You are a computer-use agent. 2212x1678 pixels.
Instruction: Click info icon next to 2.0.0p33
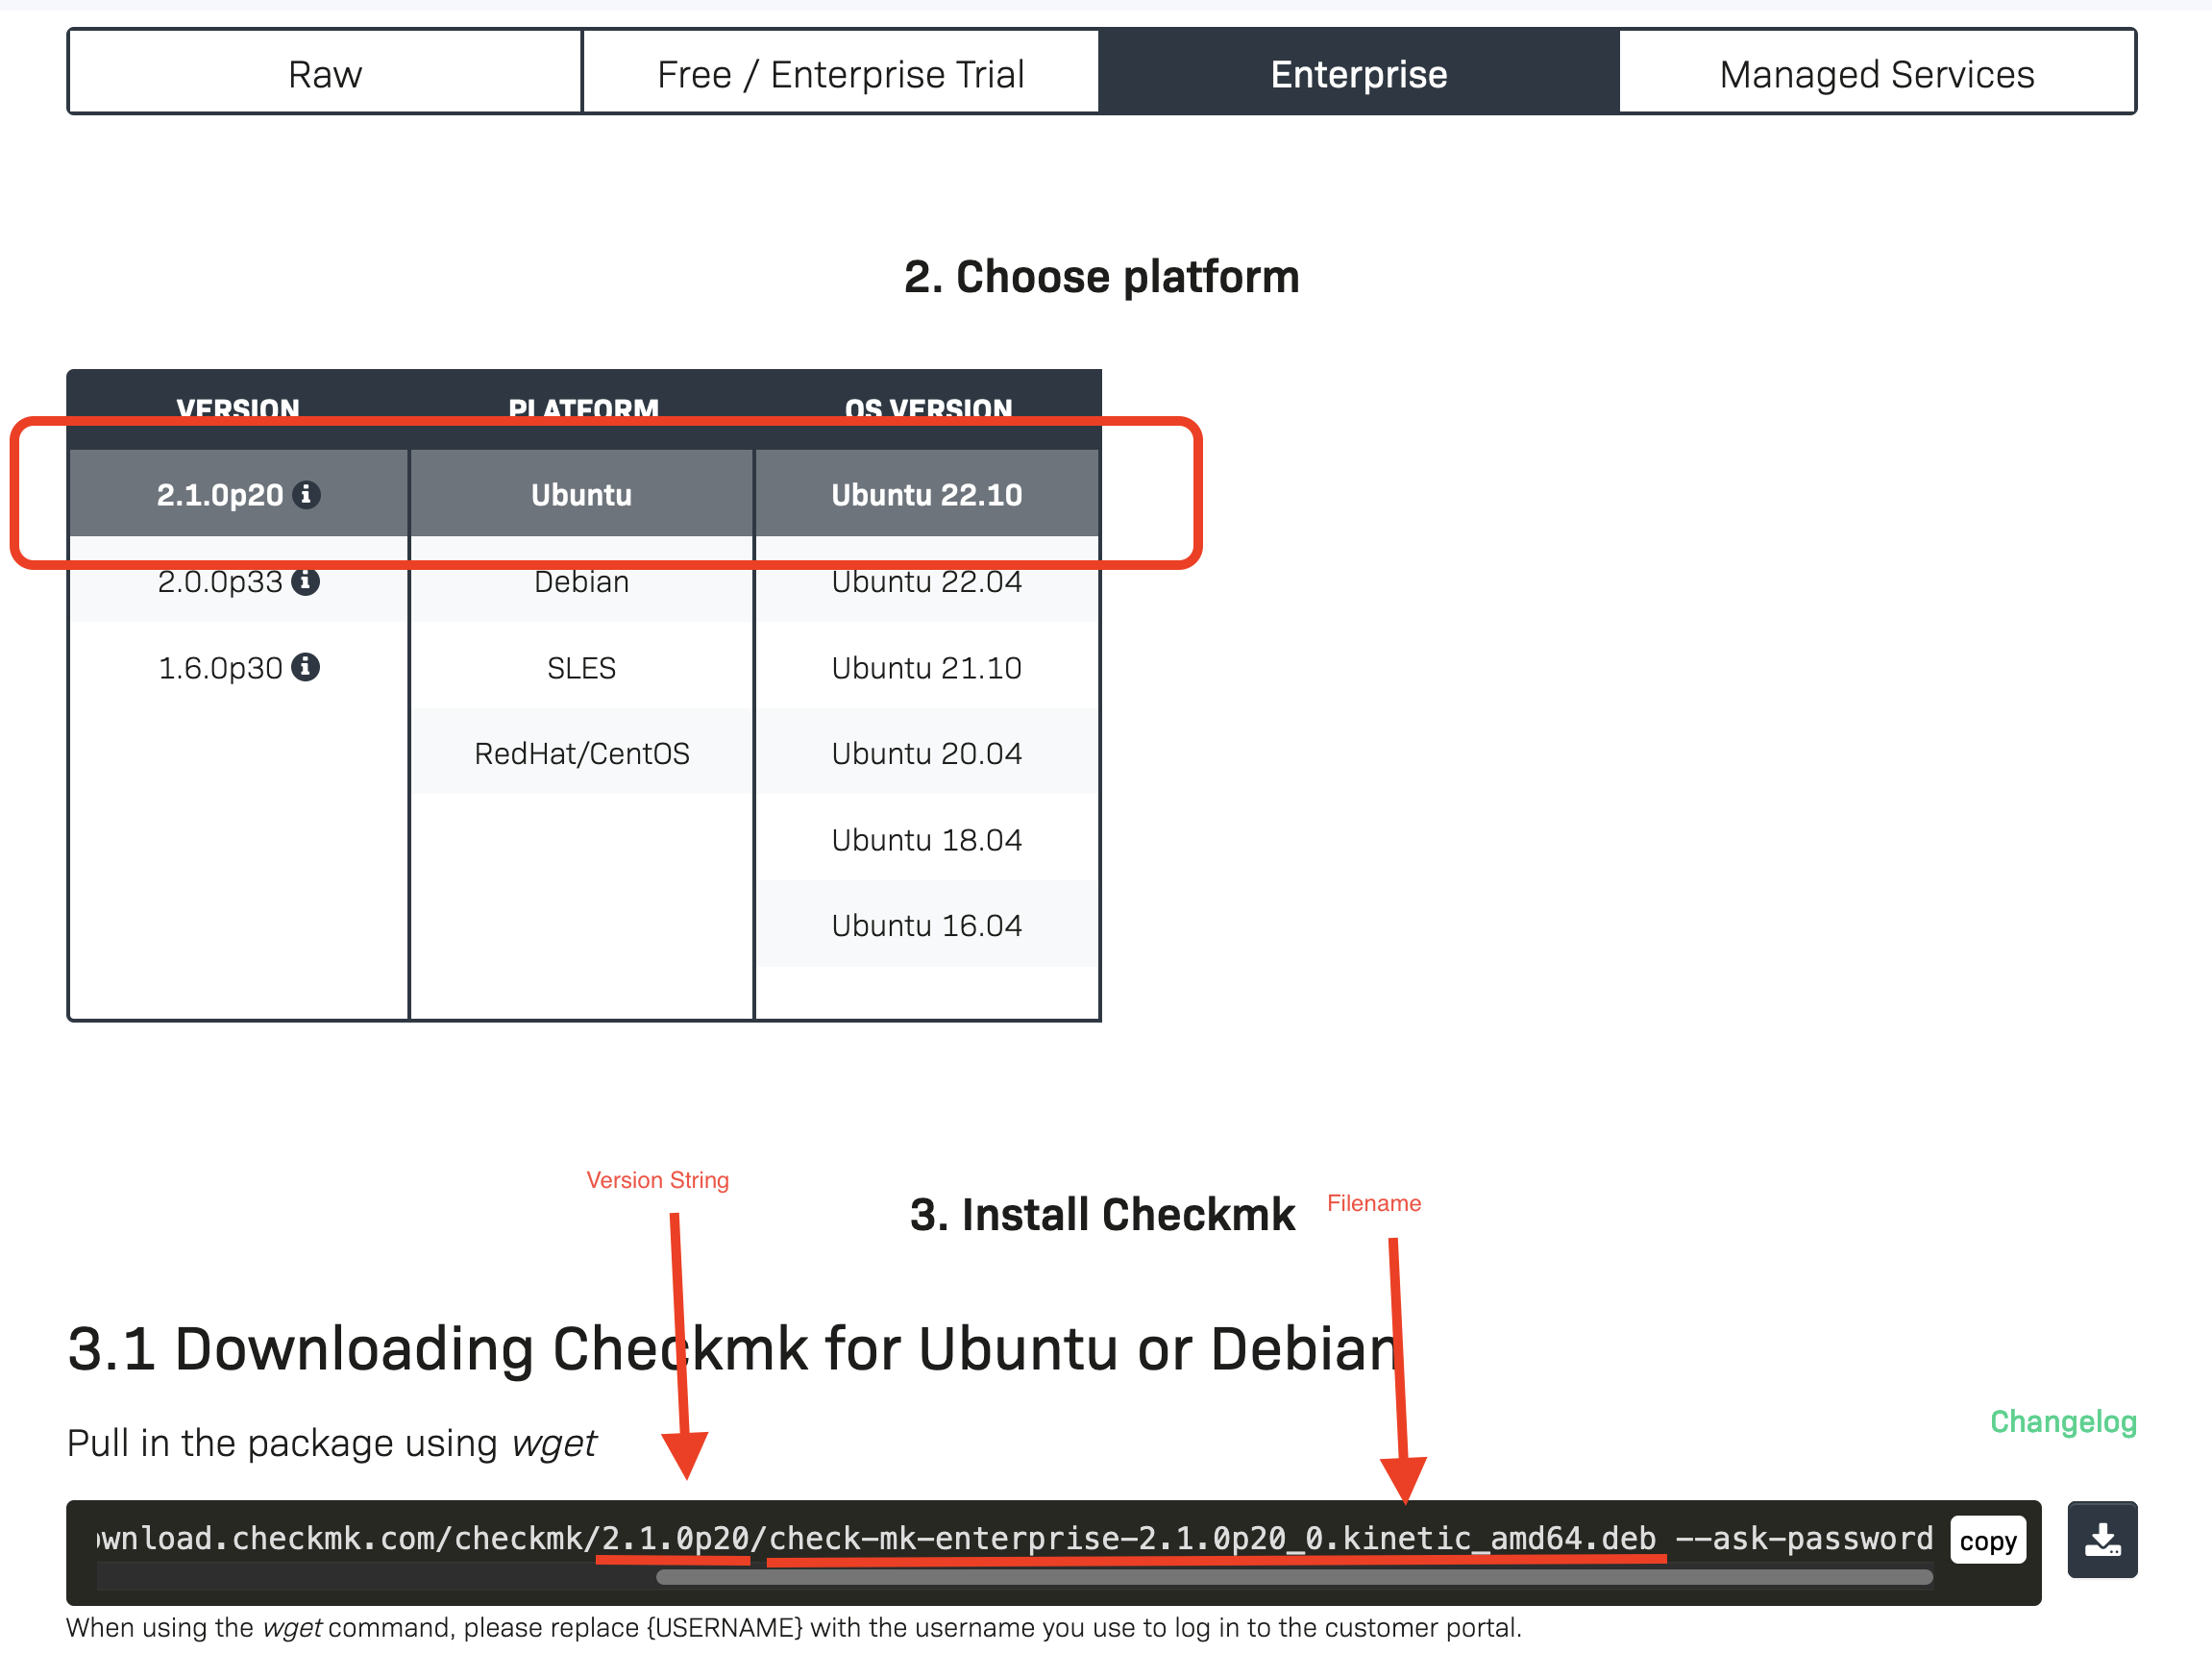click(x=305, y=582)
